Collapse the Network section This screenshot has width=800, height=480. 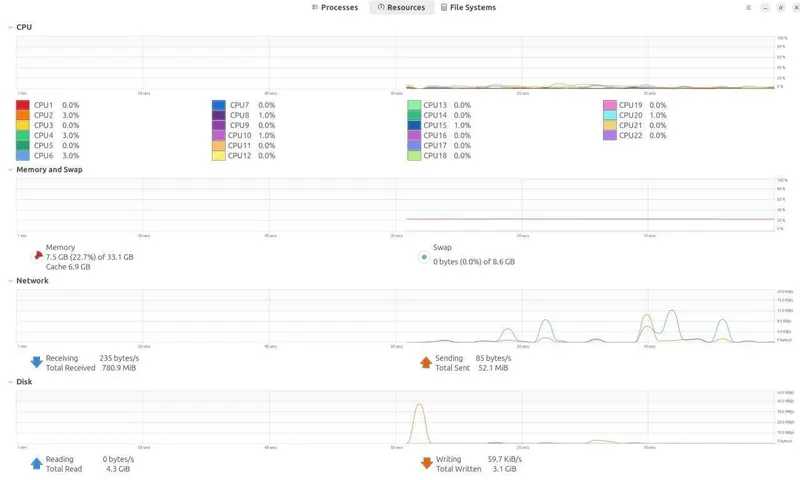coord(10,281)
